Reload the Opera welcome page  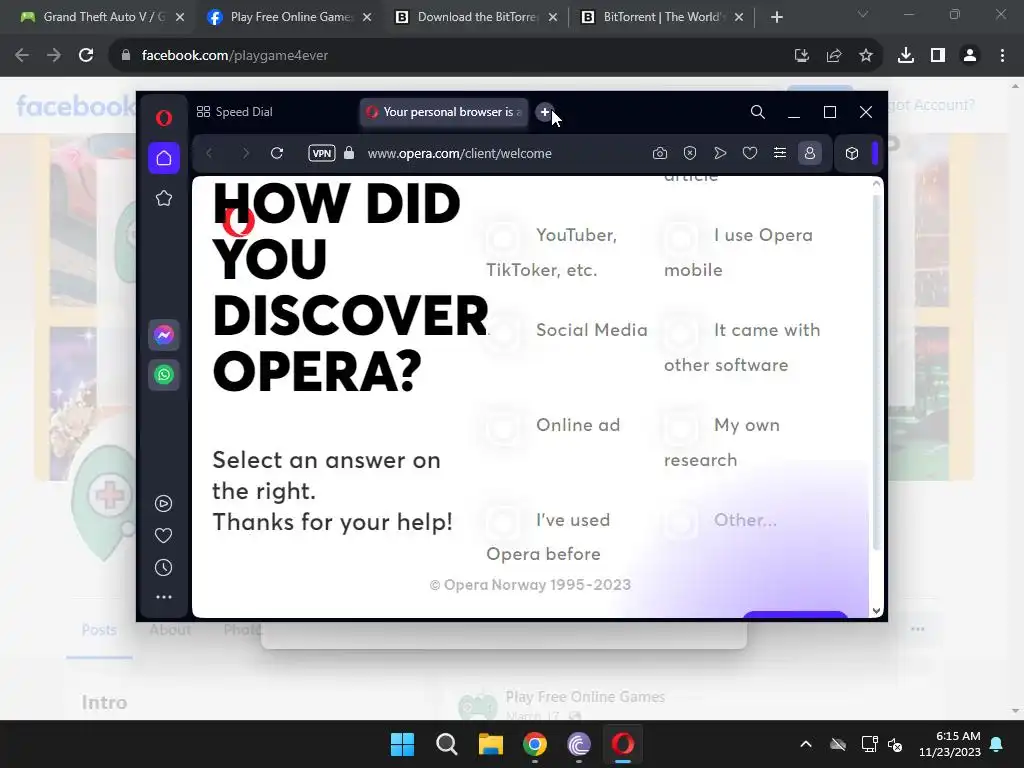point(277,153)
